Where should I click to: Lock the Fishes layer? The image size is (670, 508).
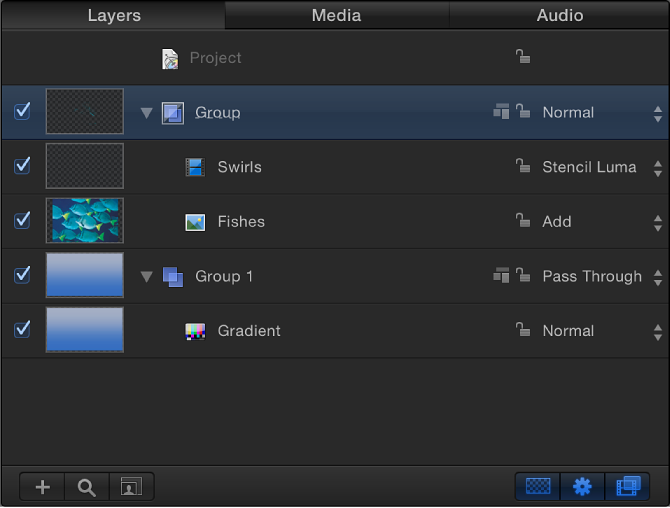pos(523,220)
